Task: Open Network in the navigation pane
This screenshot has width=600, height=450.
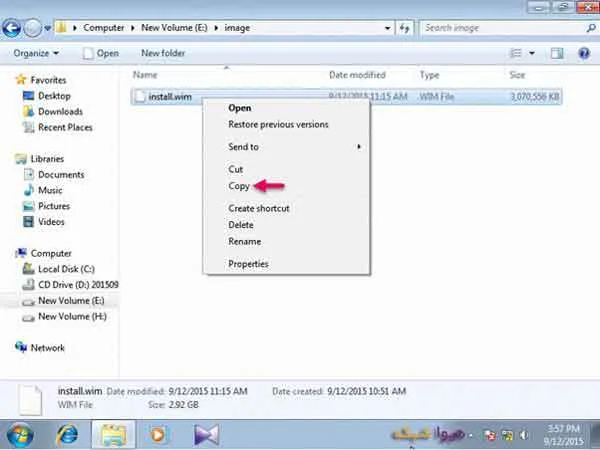Action: [x=47, y=348]
